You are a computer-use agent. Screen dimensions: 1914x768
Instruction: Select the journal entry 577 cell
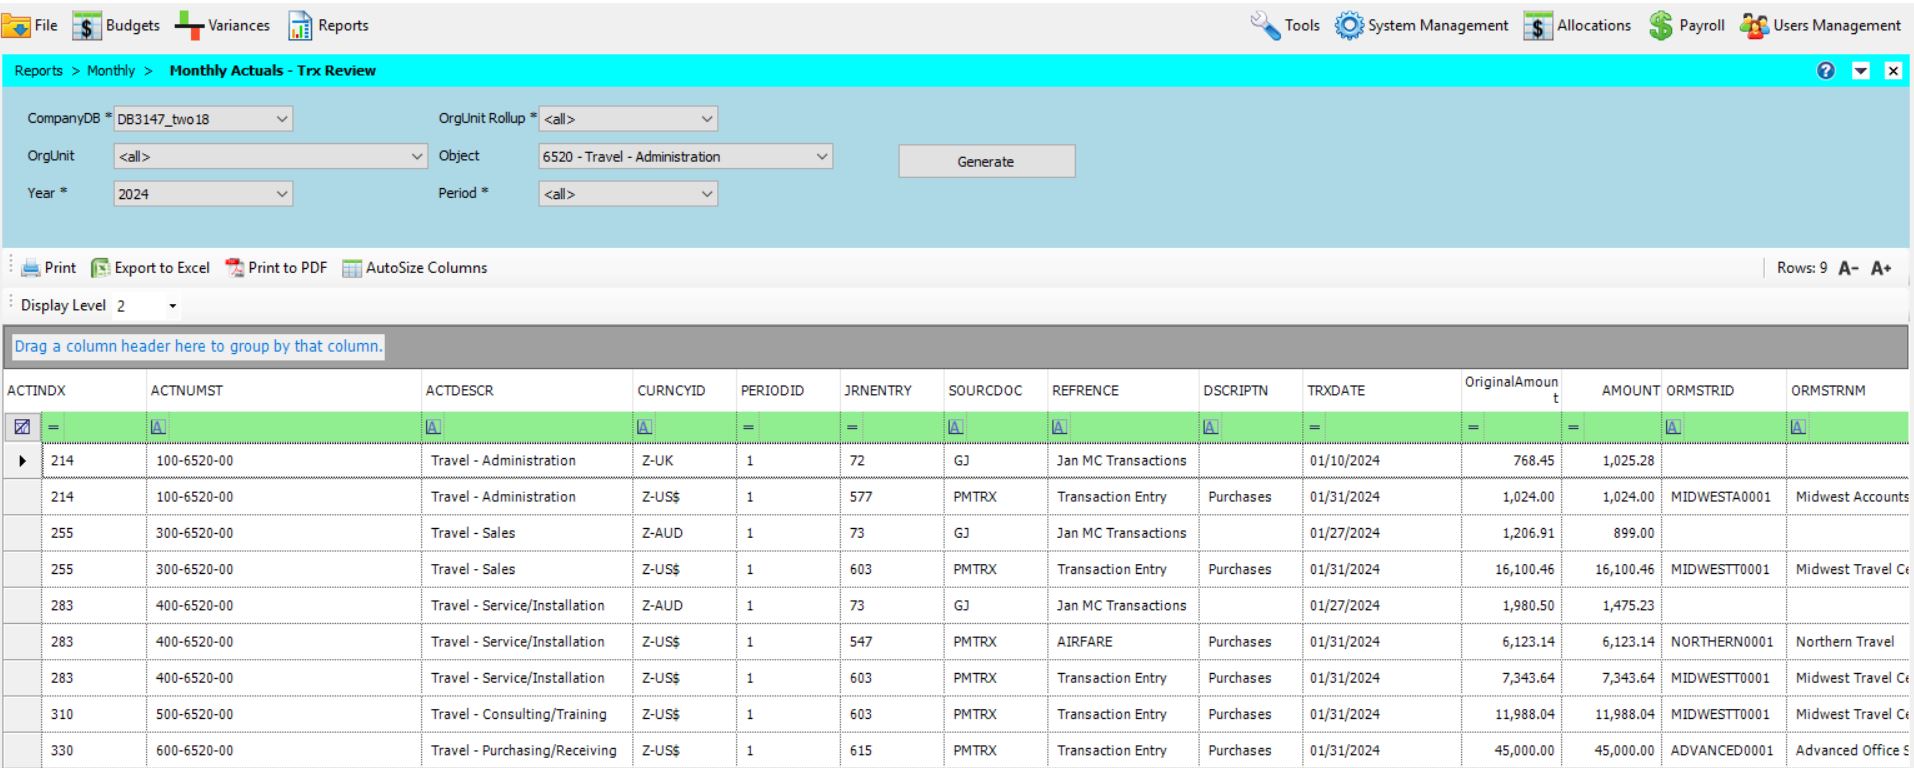pyautogui.click(x=892, y=497)
